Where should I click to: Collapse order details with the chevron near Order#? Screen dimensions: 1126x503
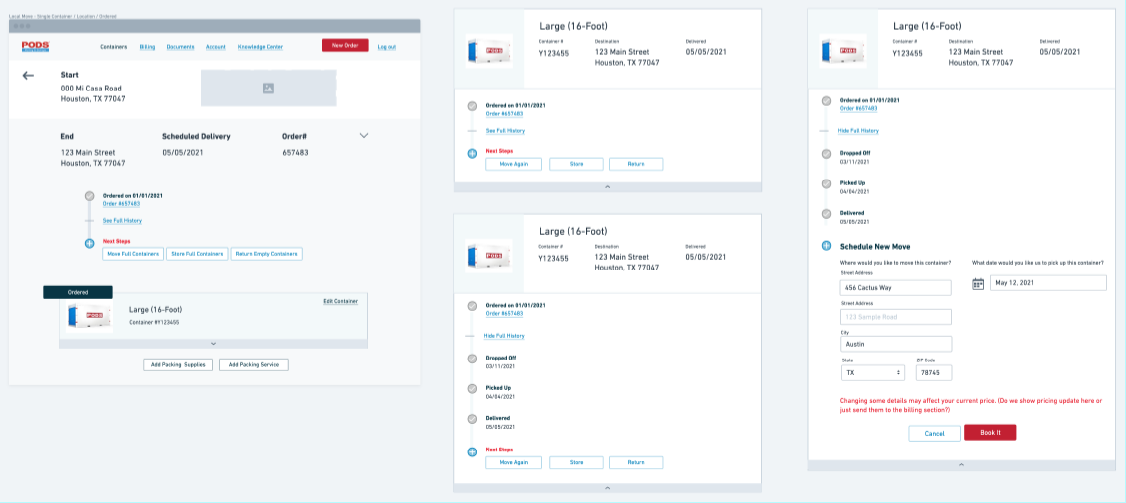(x=364, y=135)
